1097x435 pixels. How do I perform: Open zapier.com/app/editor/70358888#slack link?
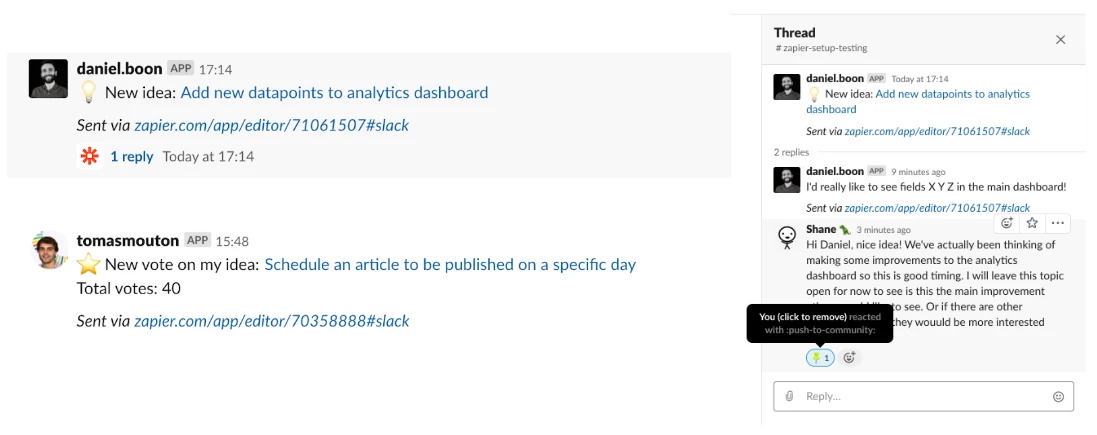pos(271,321)
